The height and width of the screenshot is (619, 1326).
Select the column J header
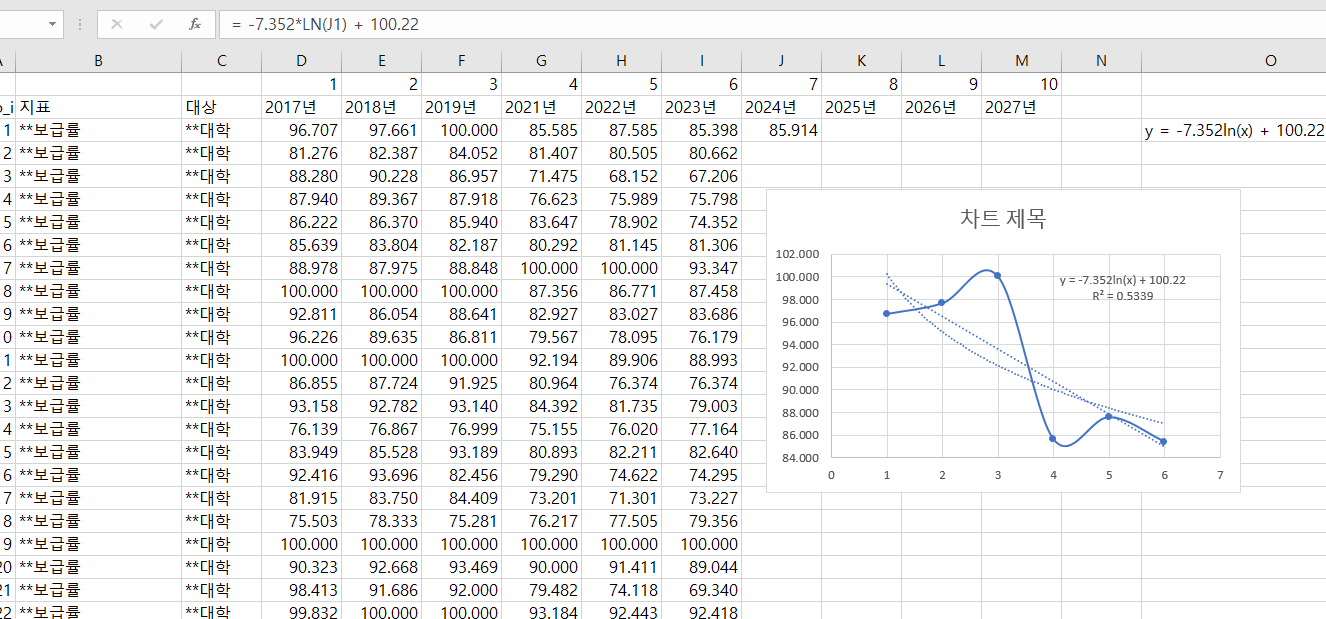[x=781, y=61]
